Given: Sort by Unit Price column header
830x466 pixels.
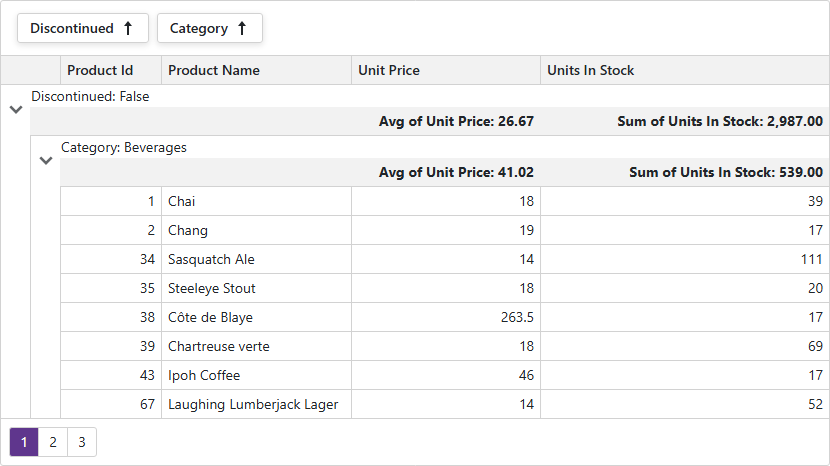Looking at the screenshot, I should click(x=446, y=70).
